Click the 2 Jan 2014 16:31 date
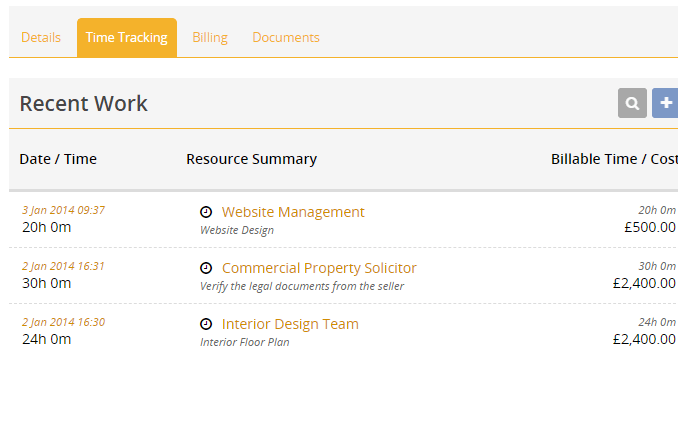The width and height of the screenshot is (678, 422). [x=64, y=266]
